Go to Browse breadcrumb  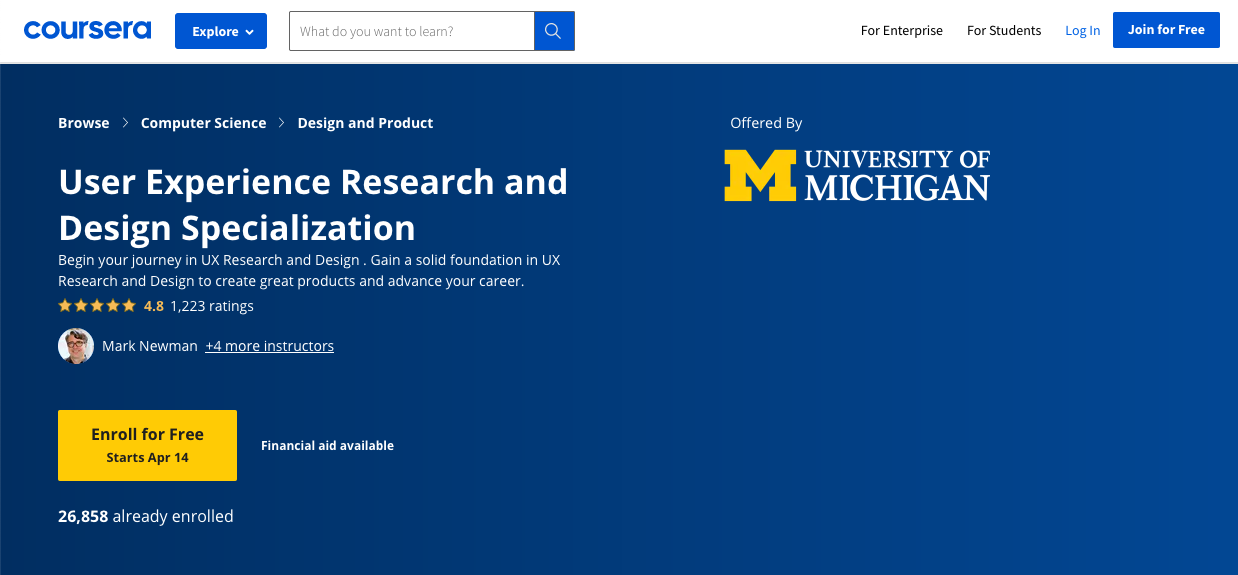pos(84,123)
